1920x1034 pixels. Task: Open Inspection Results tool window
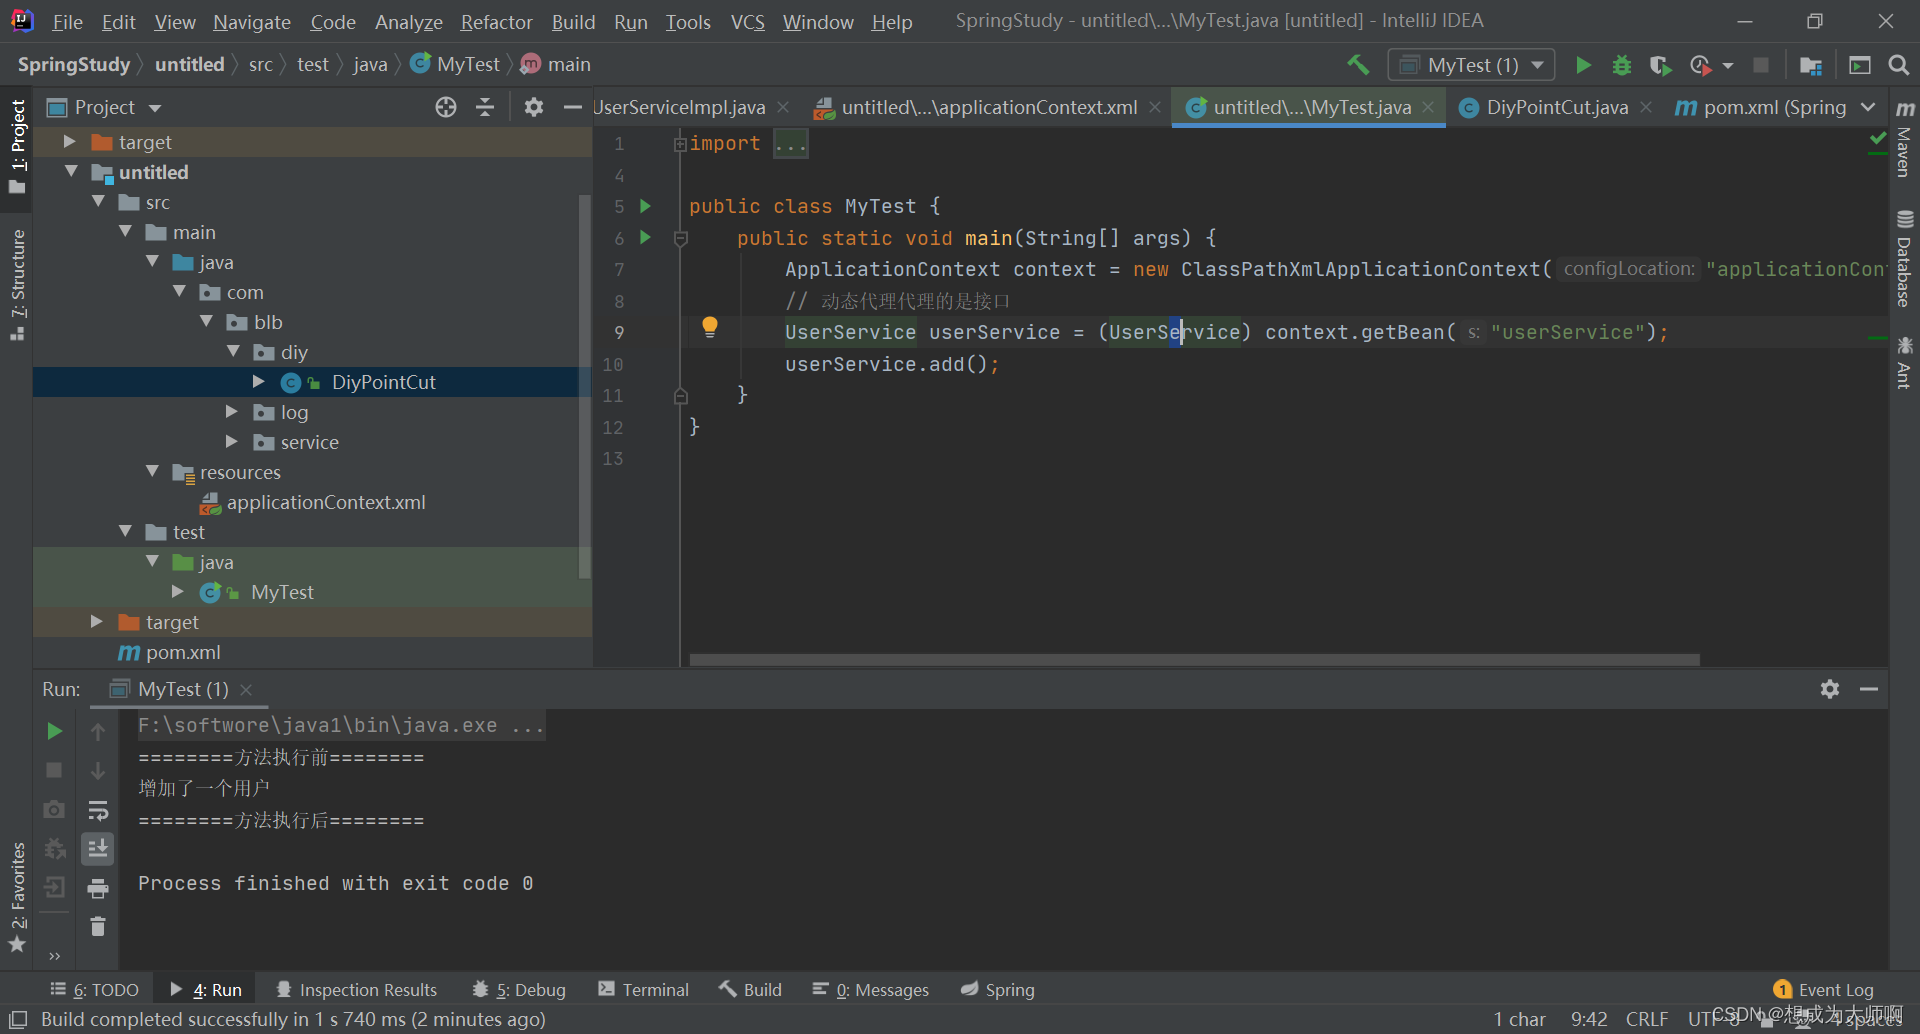[356, 990]
